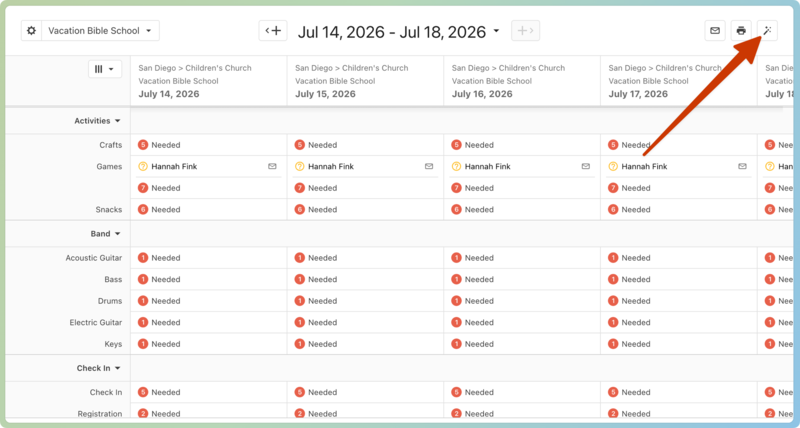
Task: Collapse the Check In section
Action: pos(99,368)
